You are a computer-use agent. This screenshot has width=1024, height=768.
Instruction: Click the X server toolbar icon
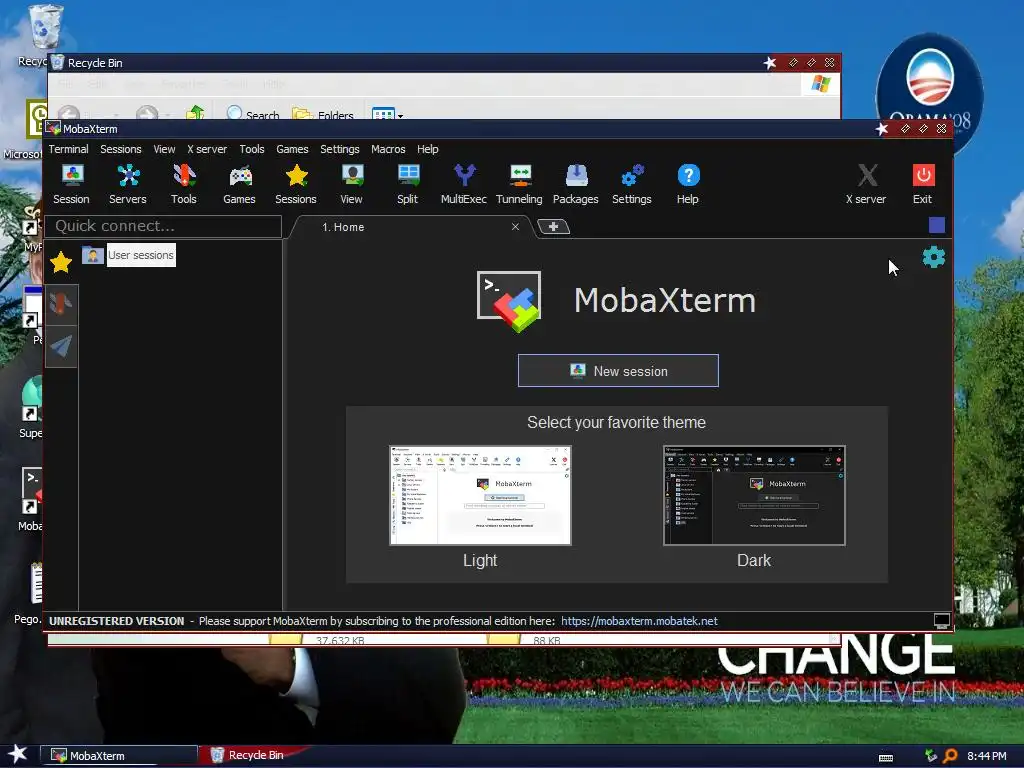866,185
